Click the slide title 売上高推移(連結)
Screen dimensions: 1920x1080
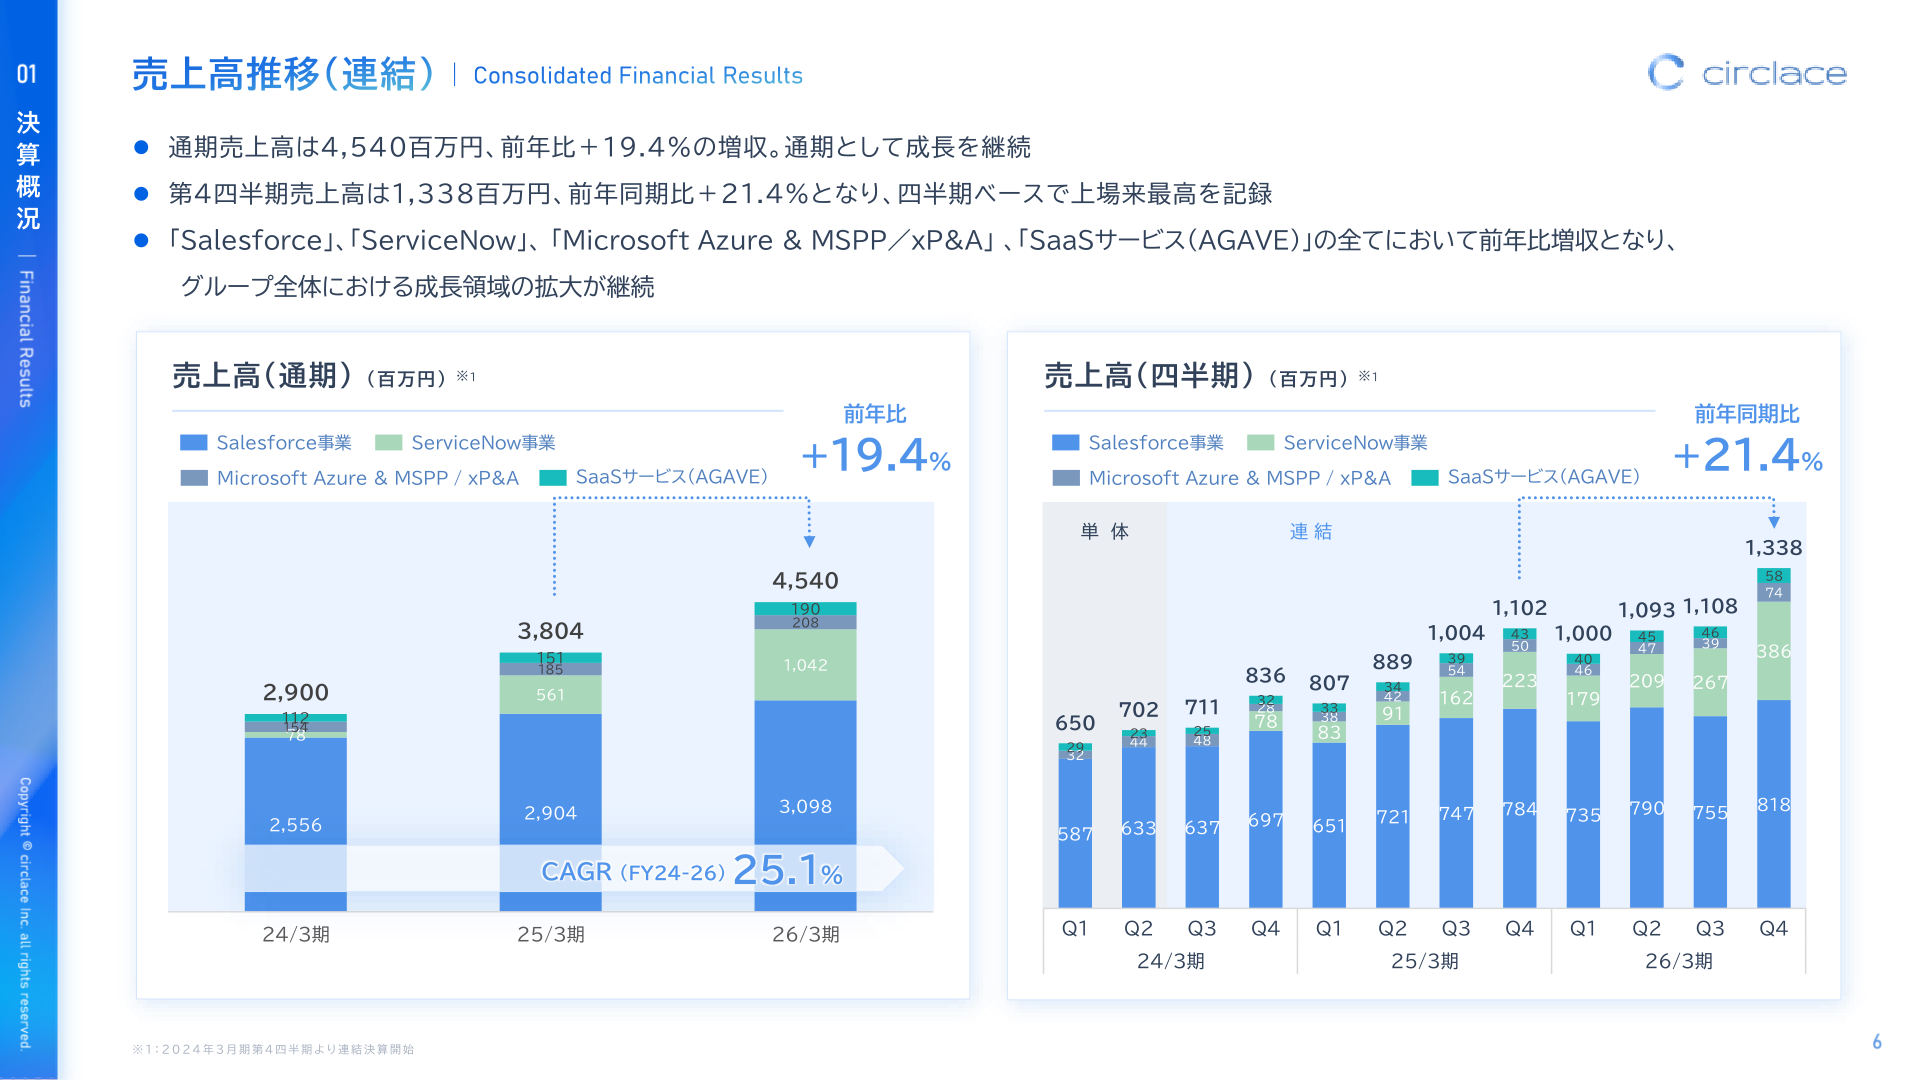pos(284,74)
